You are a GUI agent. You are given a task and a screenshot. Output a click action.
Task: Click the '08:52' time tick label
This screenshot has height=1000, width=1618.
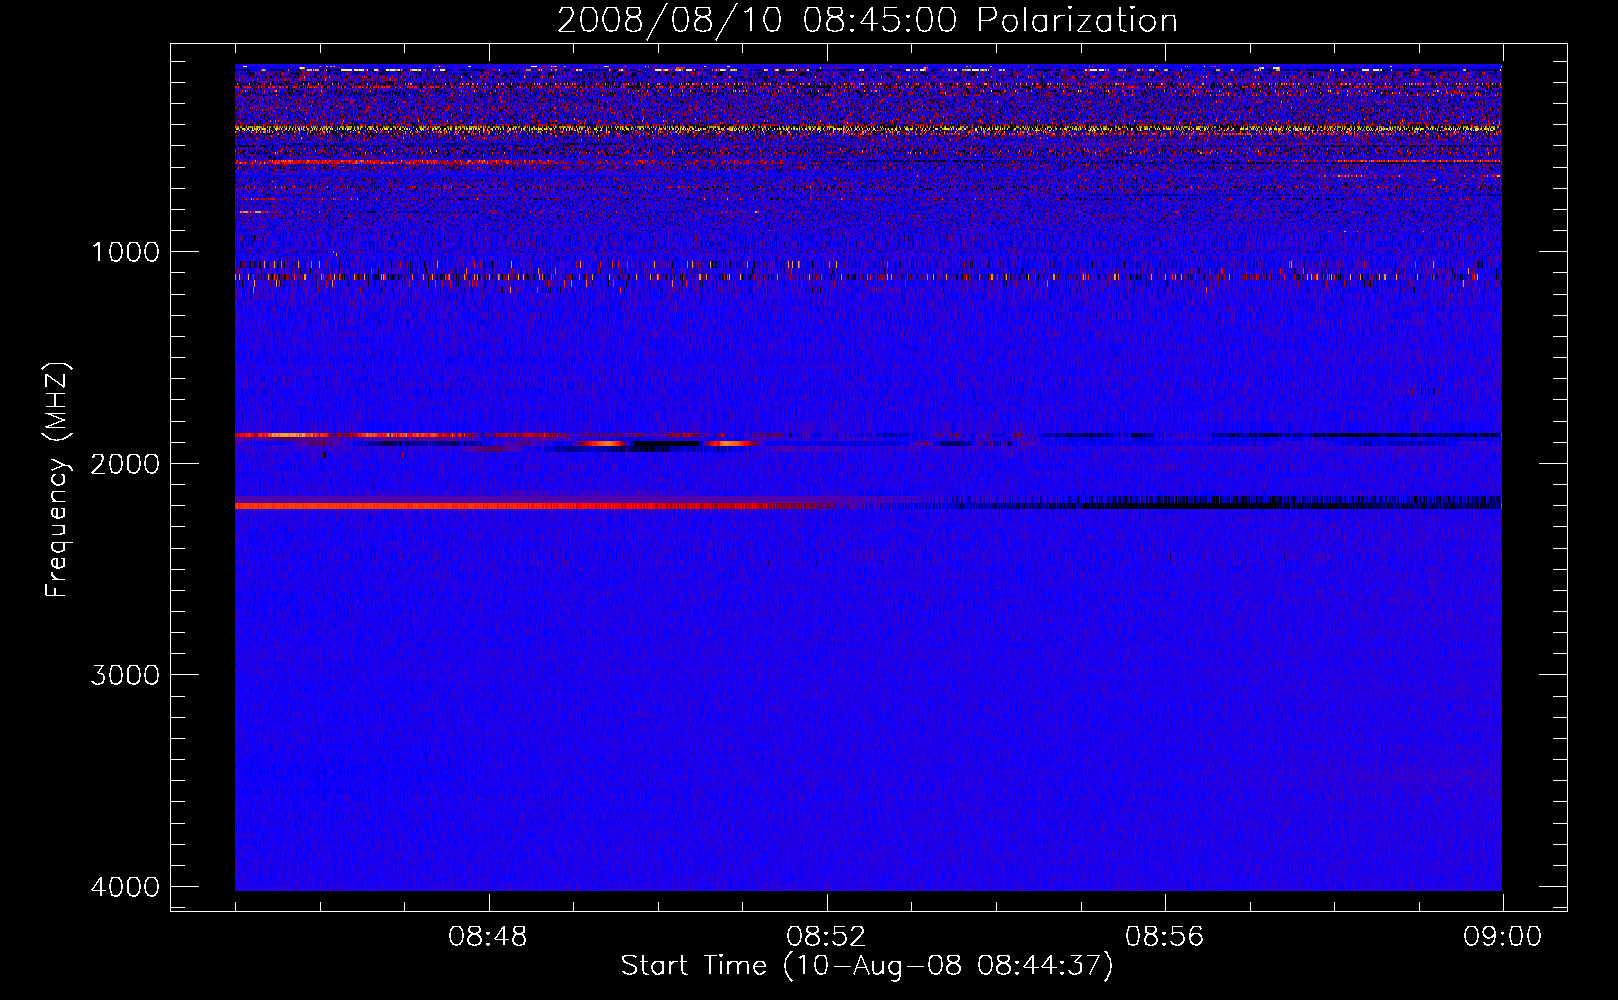826,937
